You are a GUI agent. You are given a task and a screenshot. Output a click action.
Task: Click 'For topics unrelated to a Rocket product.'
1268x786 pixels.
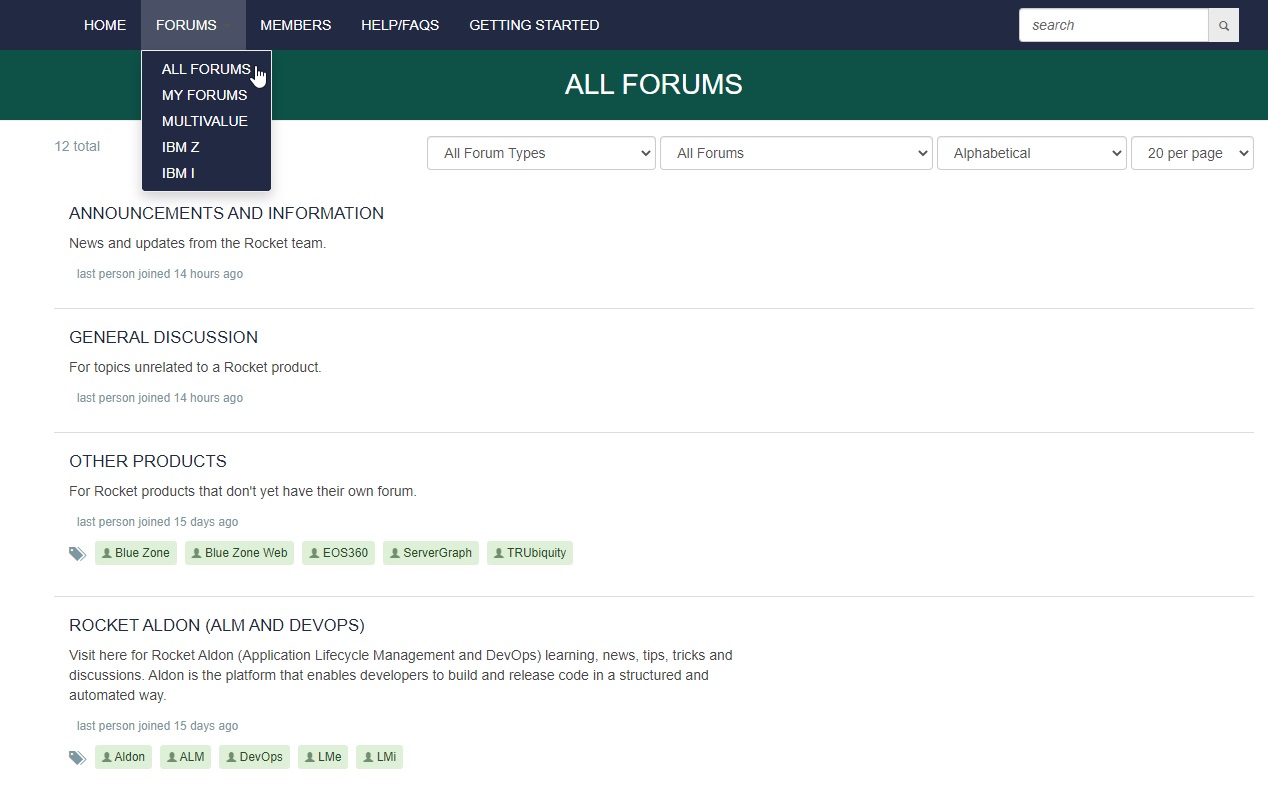195,367
